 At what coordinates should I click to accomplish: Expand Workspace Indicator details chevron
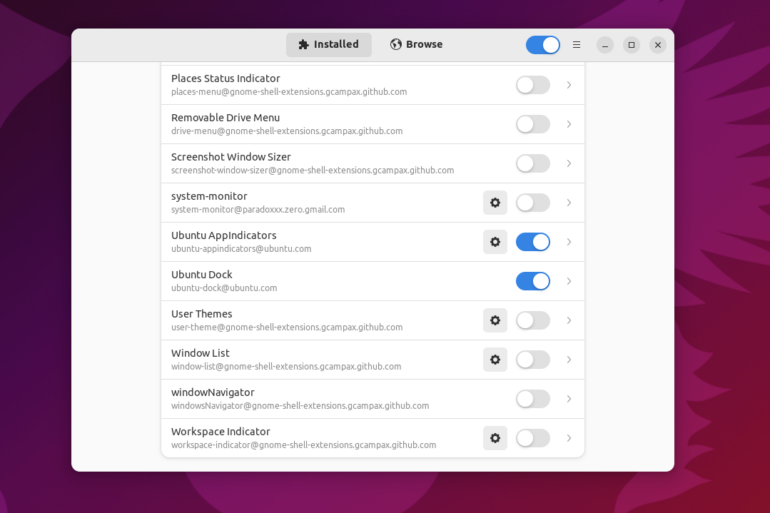(569, 438)
